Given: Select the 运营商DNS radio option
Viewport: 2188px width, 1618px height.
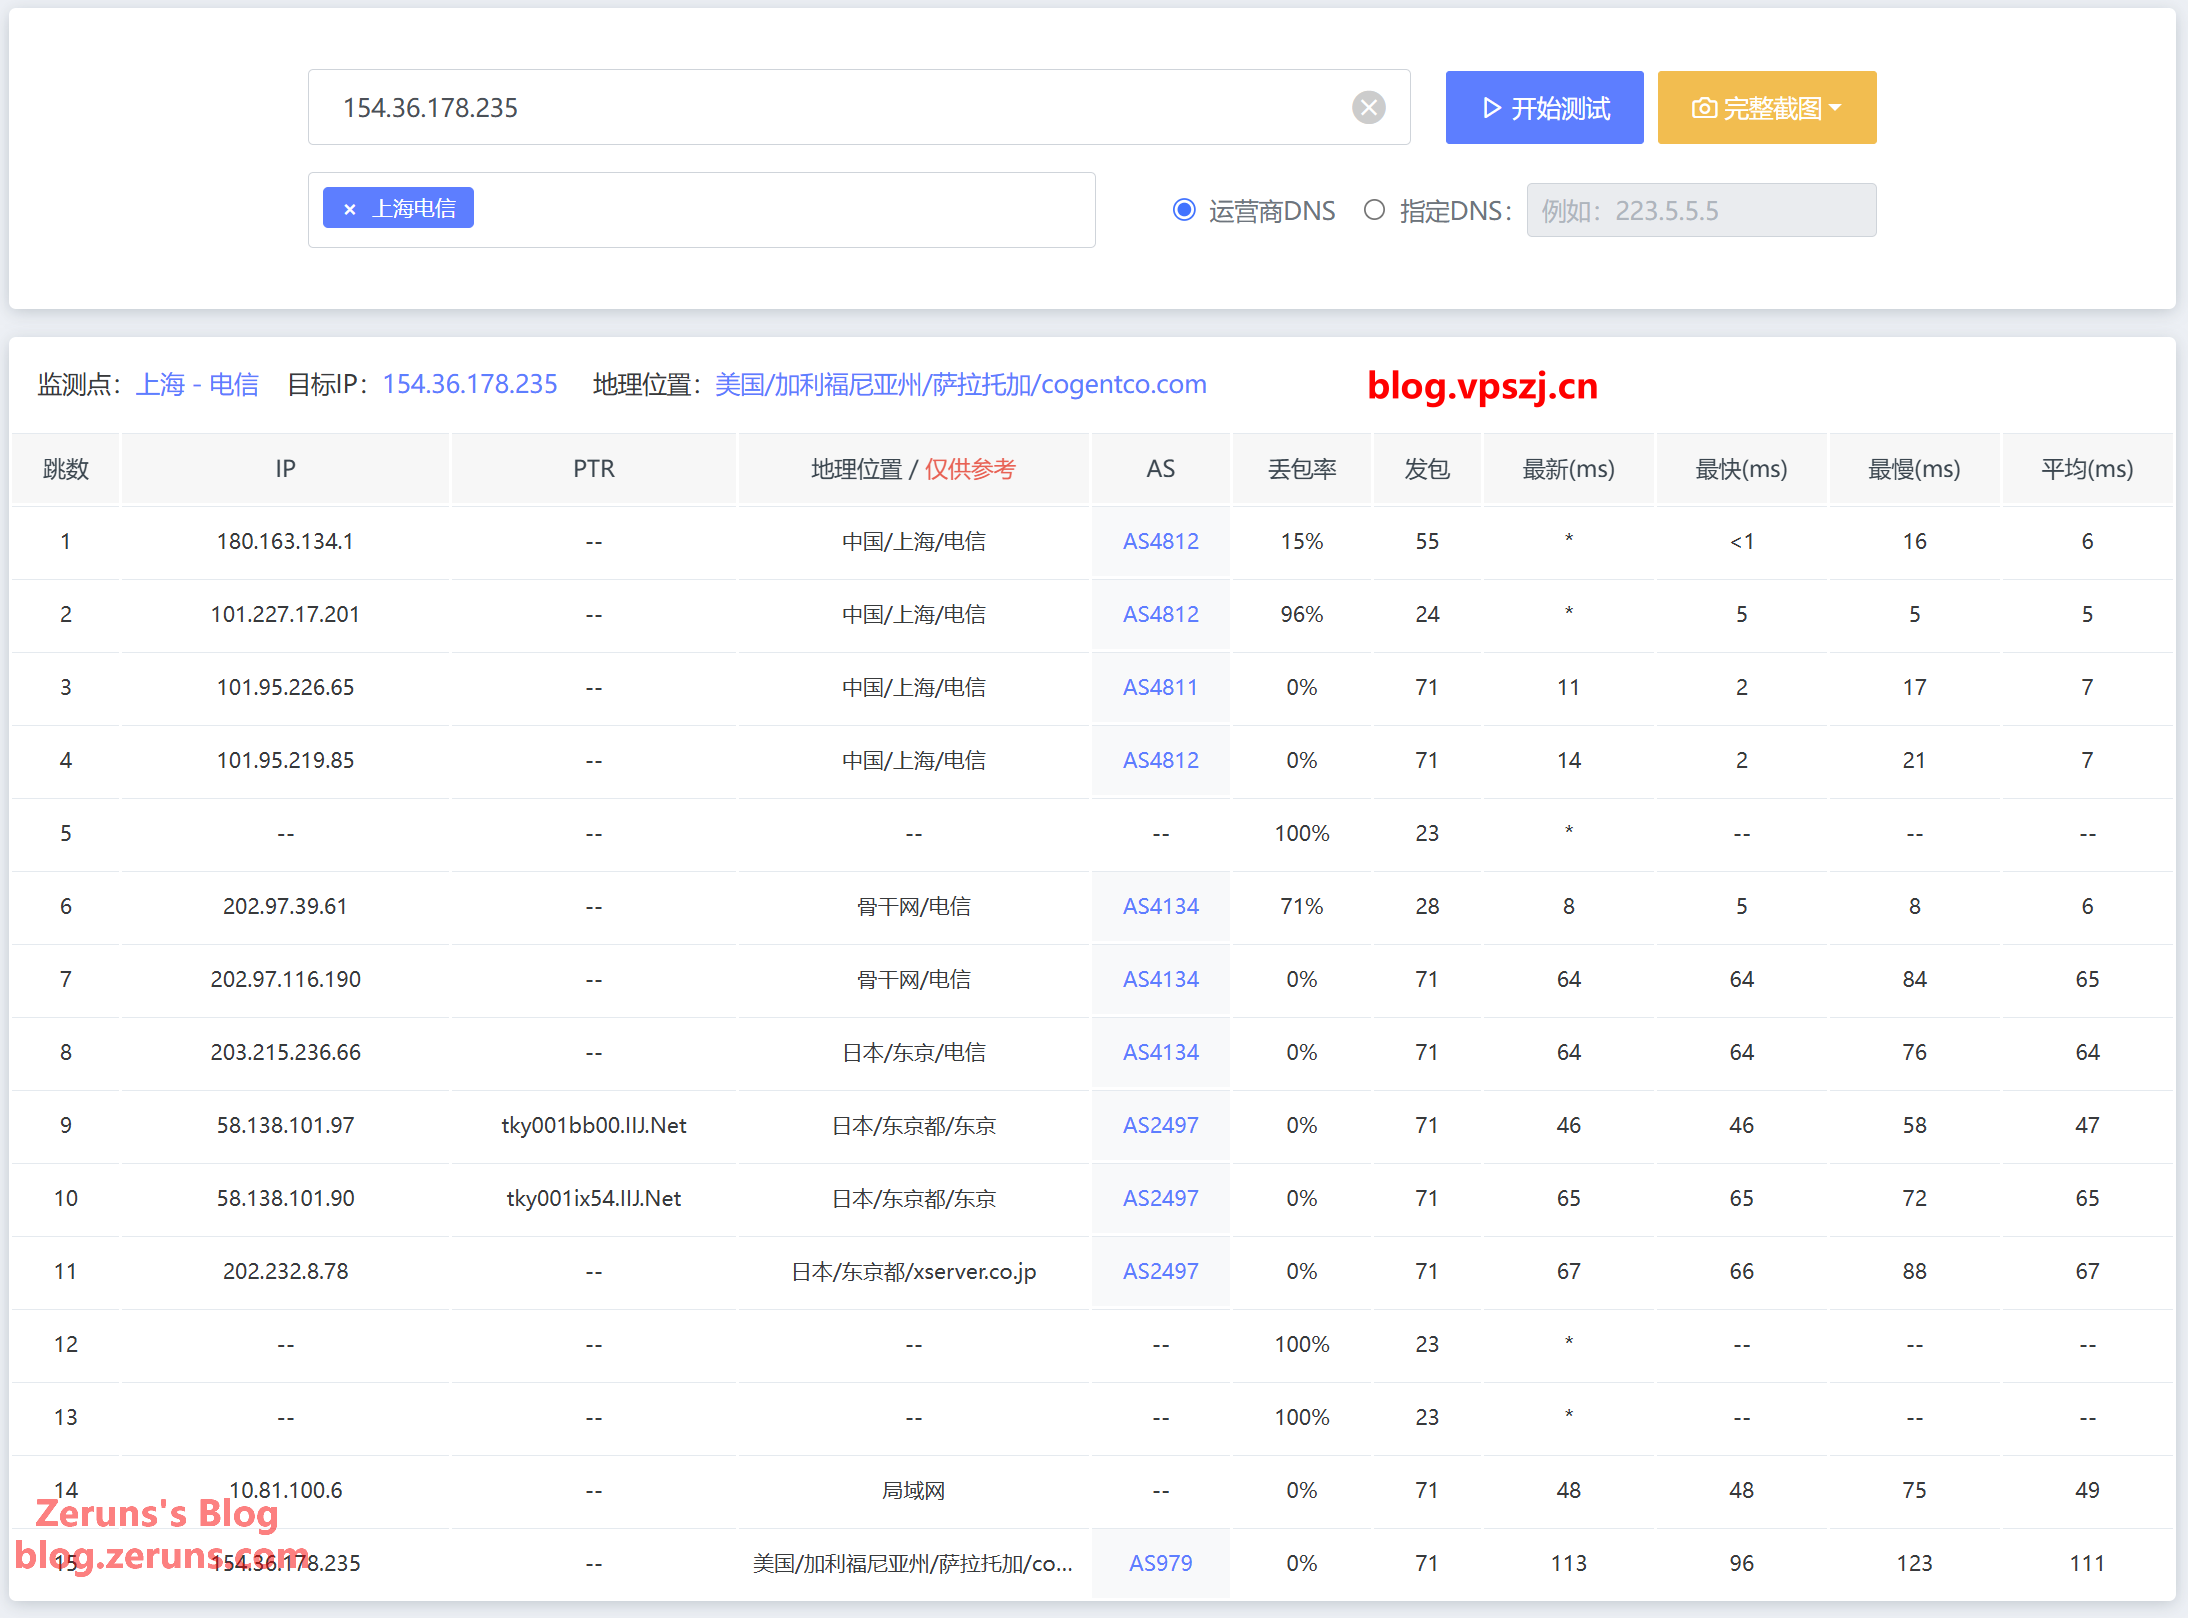Looking at the screenshot, I should pos(1184,210).
